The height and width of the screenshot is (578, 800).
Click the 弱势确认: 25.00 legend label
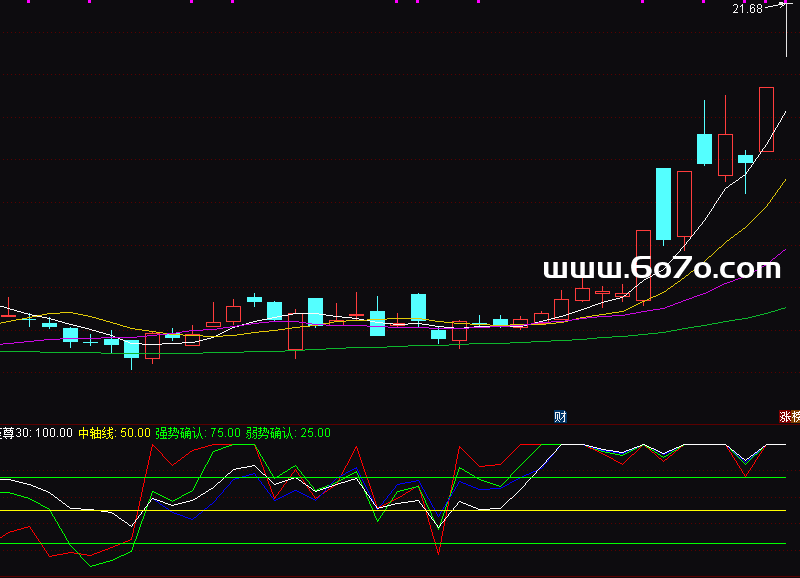pos(288,433)
